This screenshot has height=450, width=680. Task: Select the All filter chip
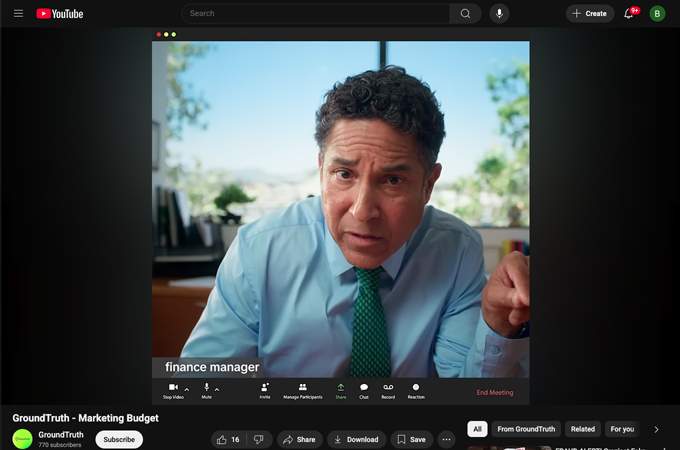pos(477,429)
